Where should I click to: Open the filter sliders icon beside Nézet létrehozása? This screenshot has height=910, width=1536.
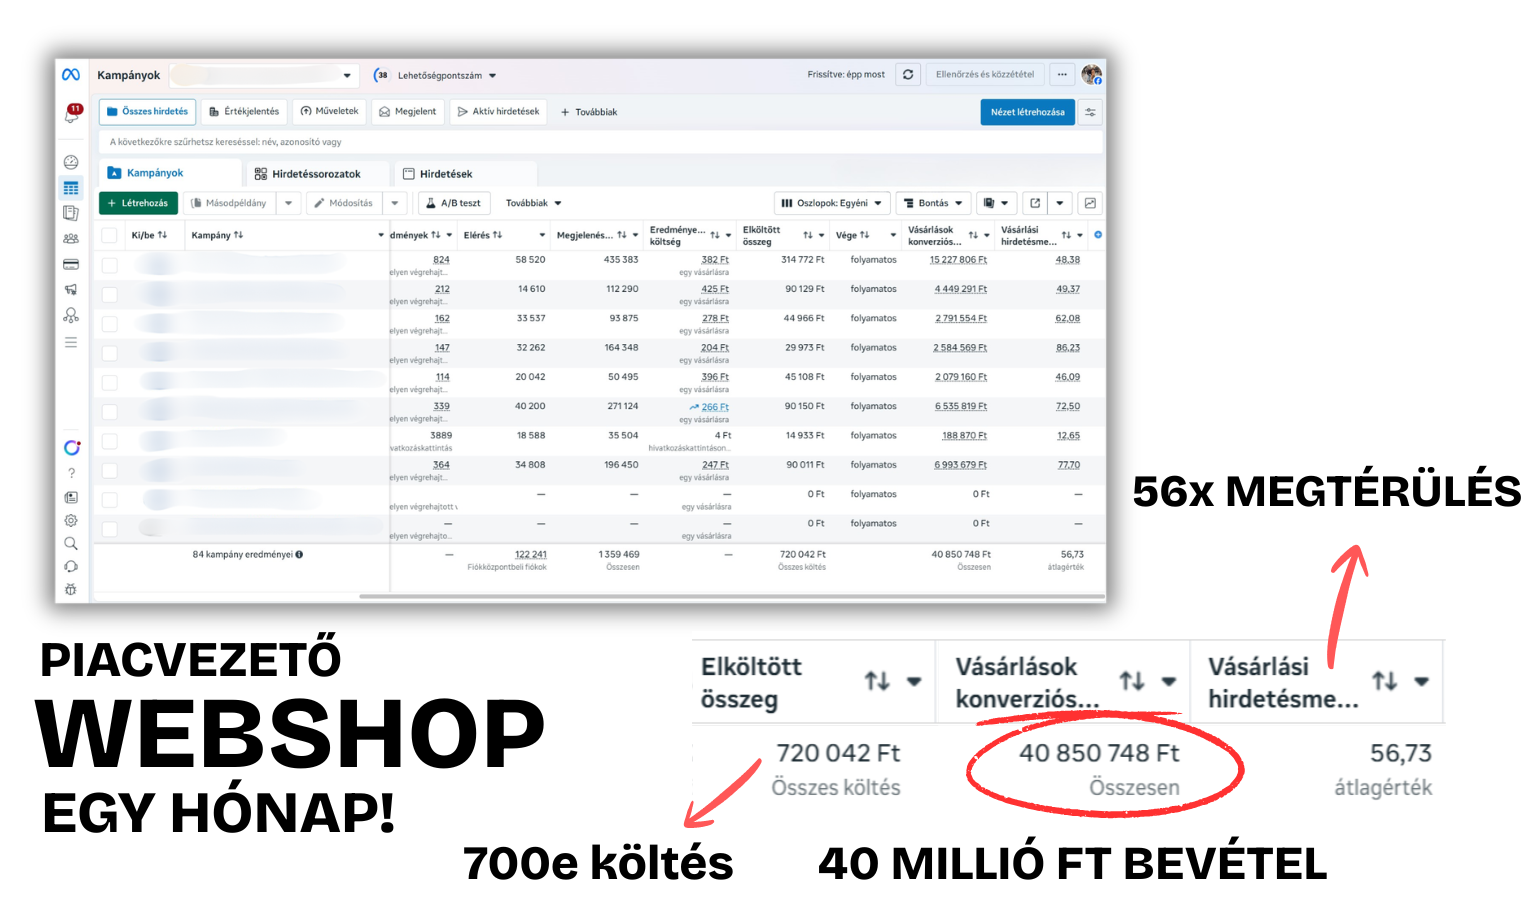point(1091,112)
